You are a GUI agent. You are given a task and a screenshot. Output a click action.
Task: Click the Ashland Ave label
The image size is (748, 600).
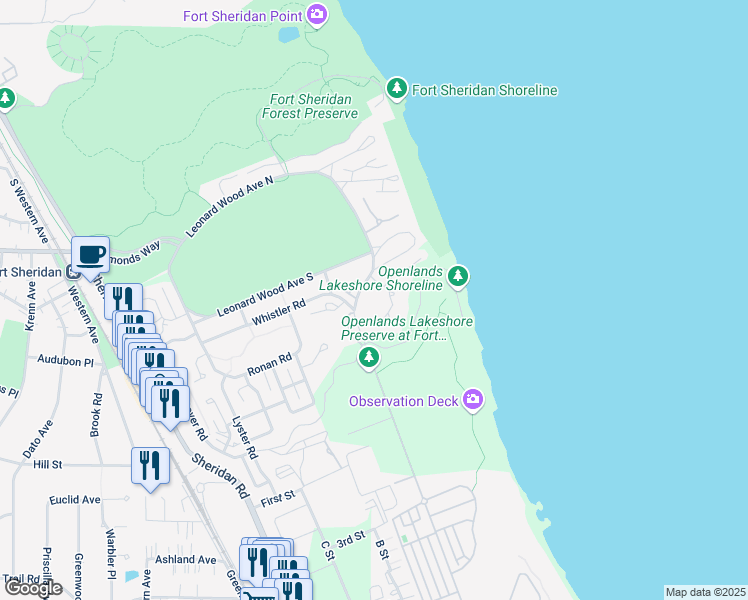pos(186,559)
